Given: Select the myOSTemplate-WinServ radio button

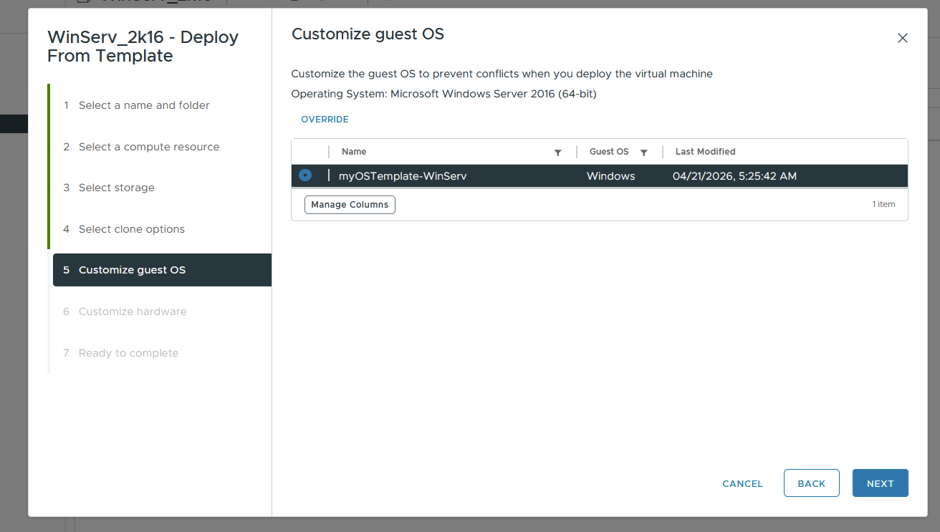Looking at the screenshot, I should [x=305, y=175].
